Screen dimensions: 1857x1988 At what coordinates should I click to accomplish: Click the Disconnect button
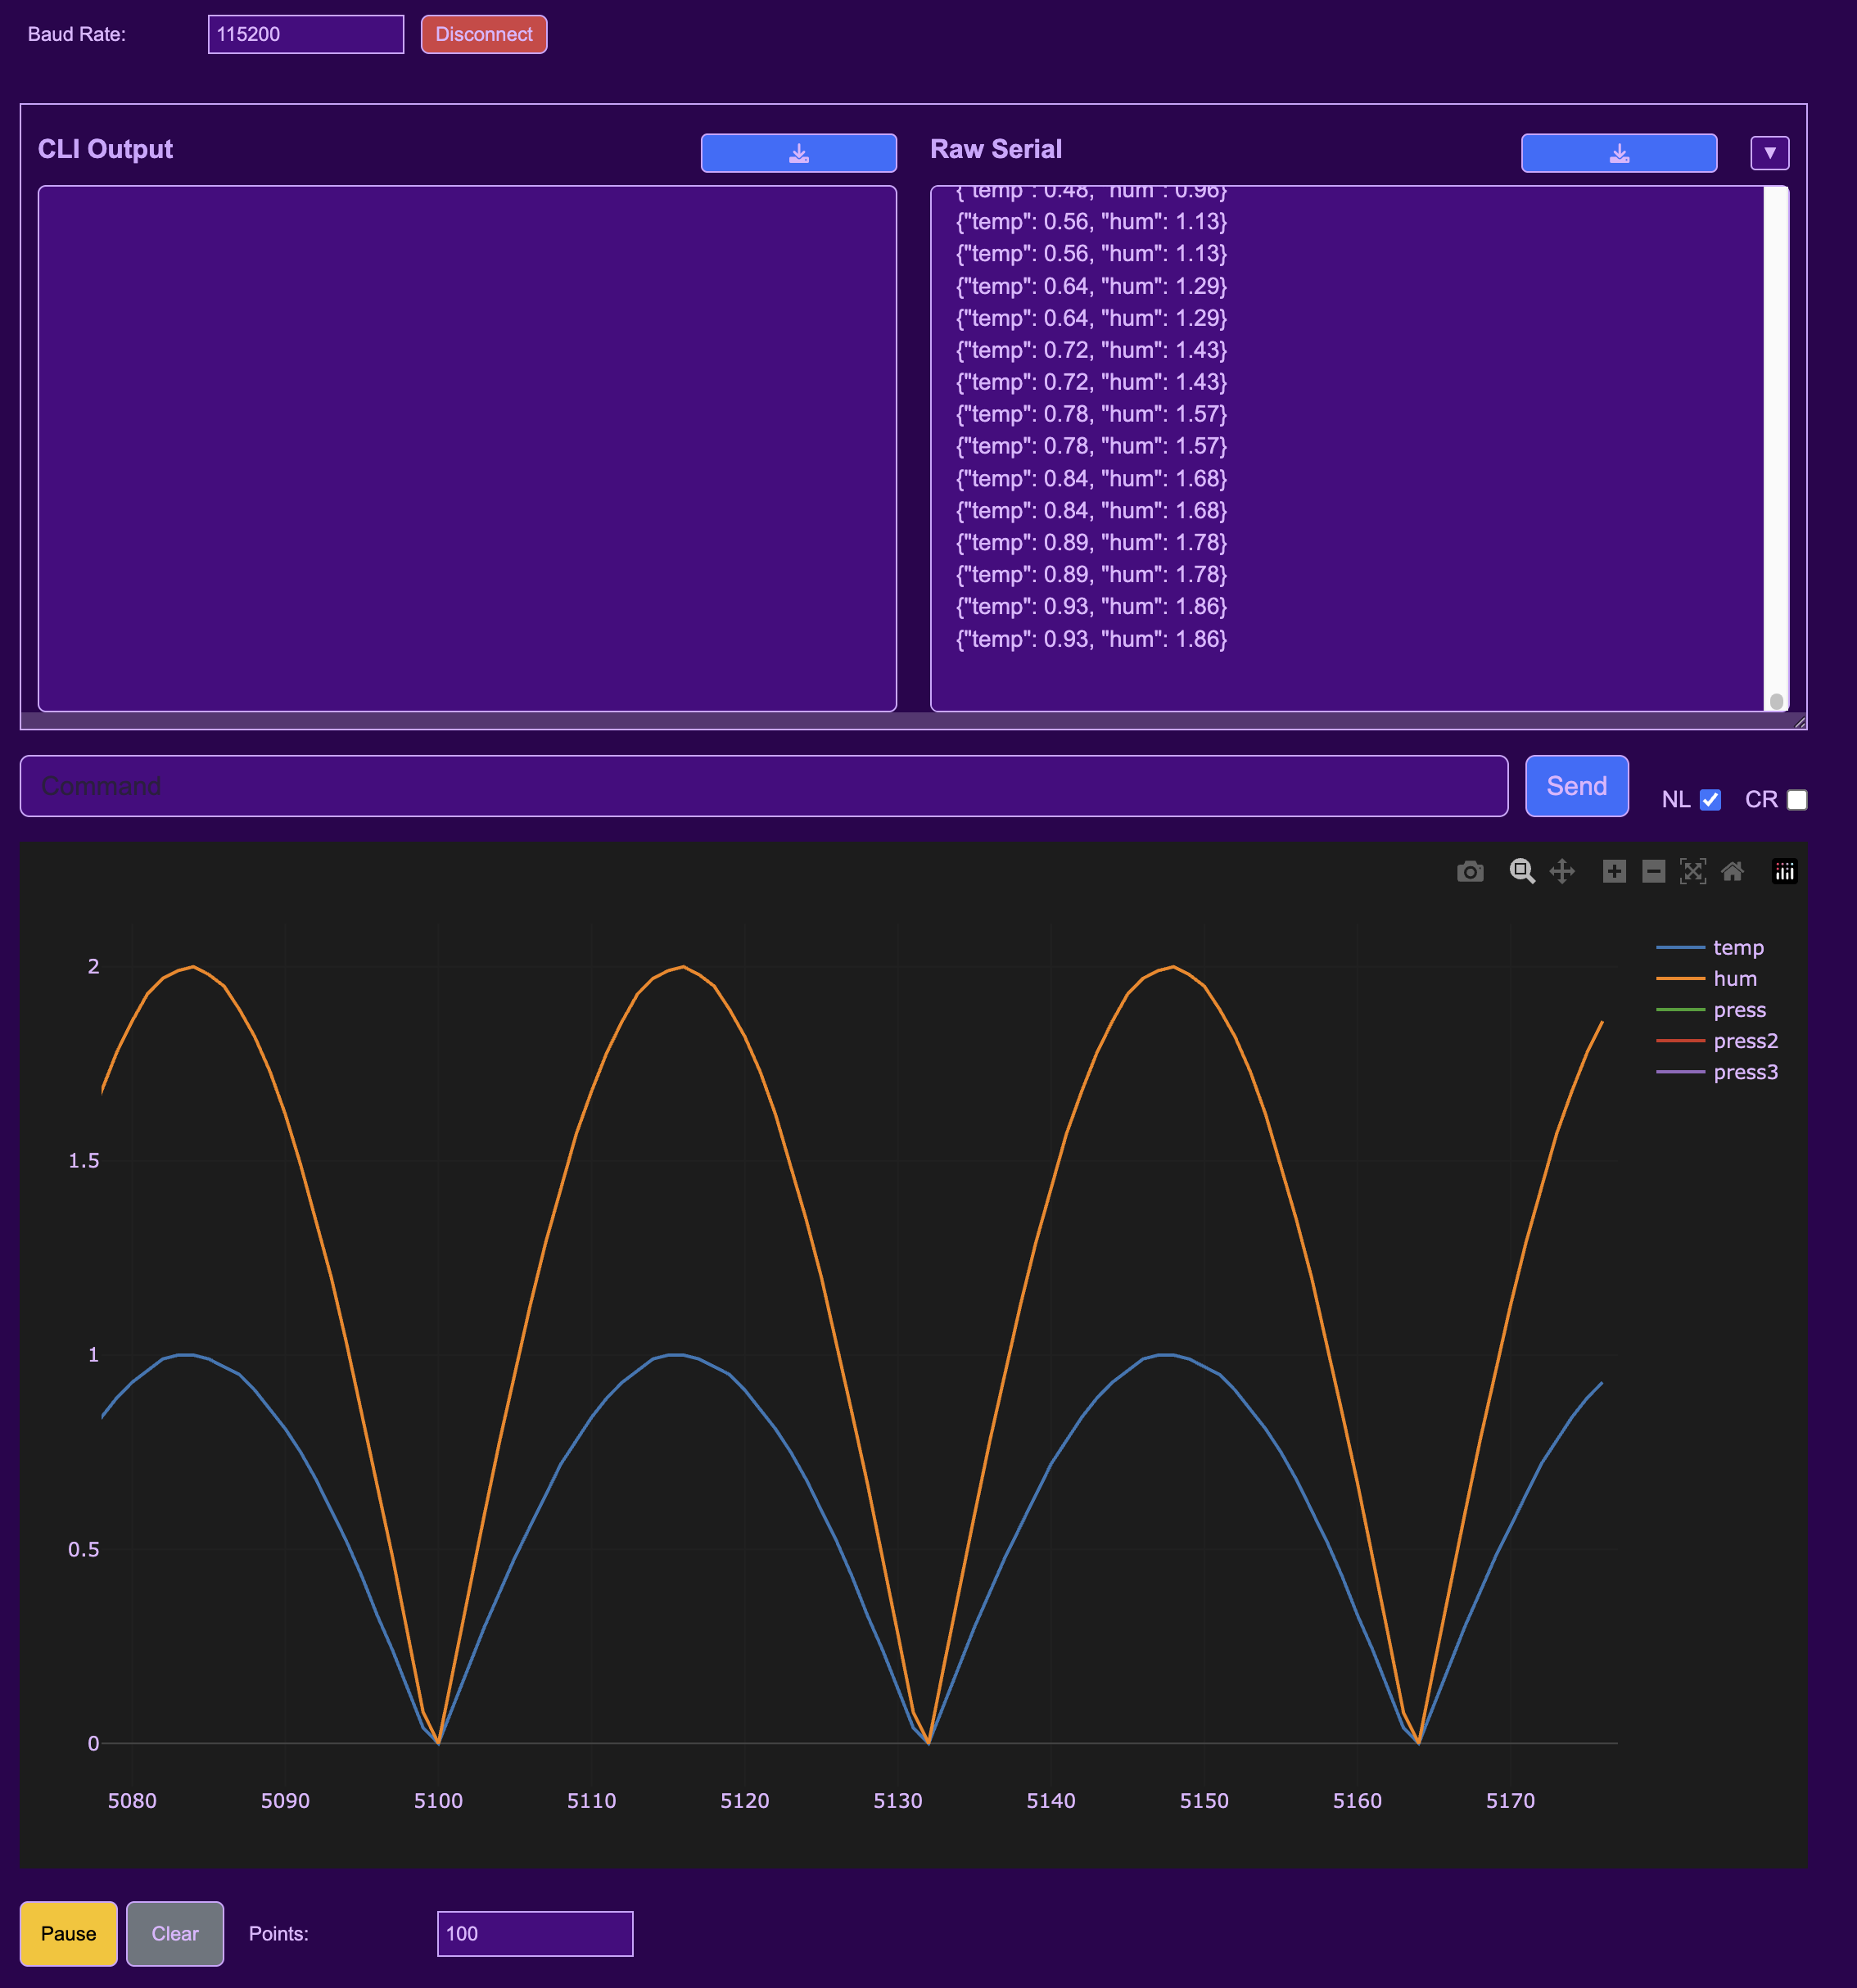(x=484, y=34)
